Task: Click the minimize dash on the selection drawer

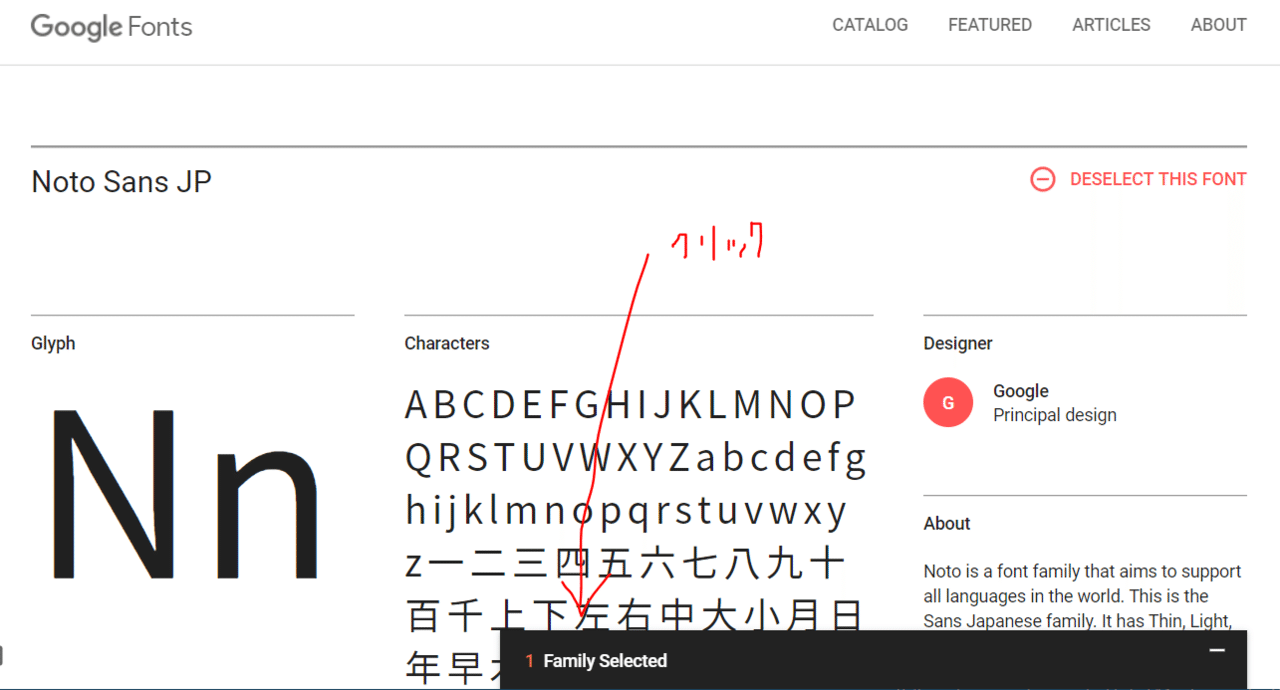Action: coord(1217,651)
